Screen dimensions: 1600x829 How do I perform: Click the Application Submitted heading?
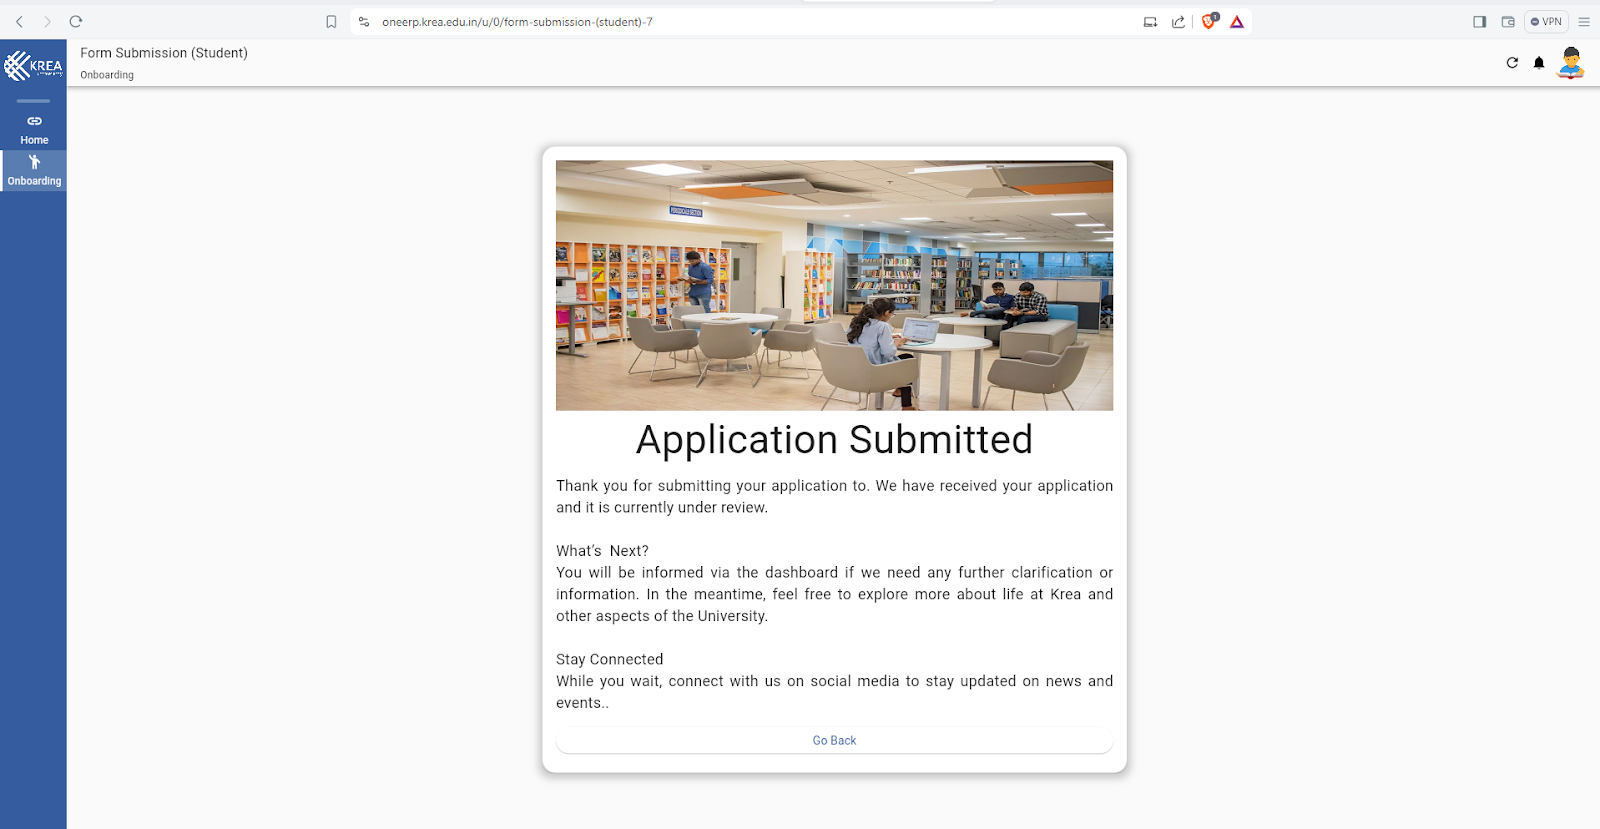point(834,439)
